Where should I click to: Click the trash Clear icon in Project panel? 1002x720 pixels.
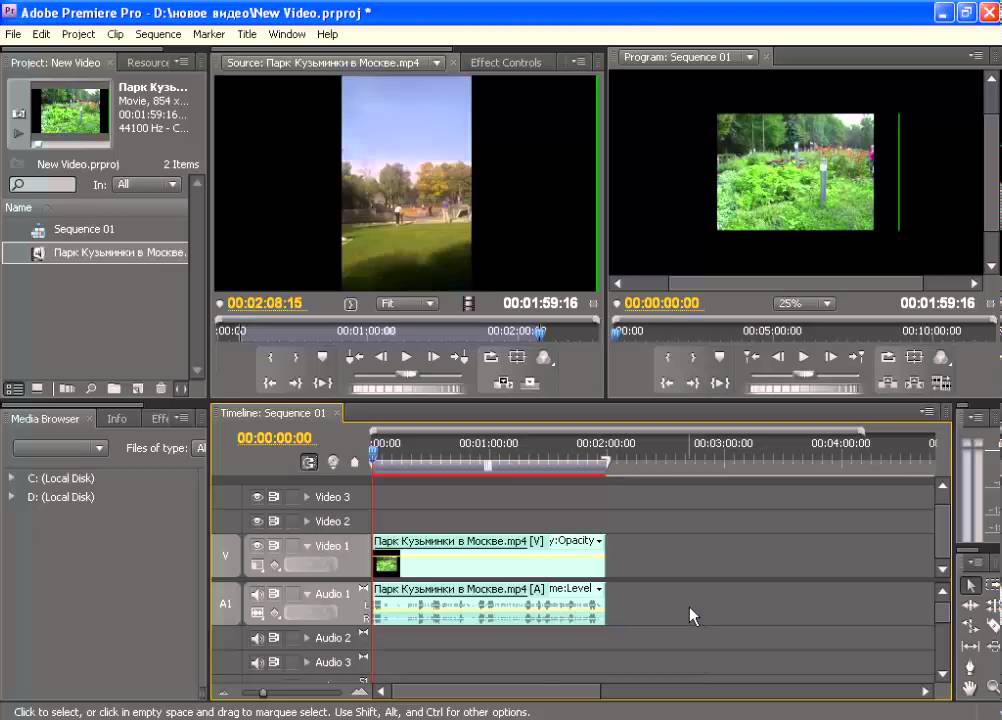point(160,388)
